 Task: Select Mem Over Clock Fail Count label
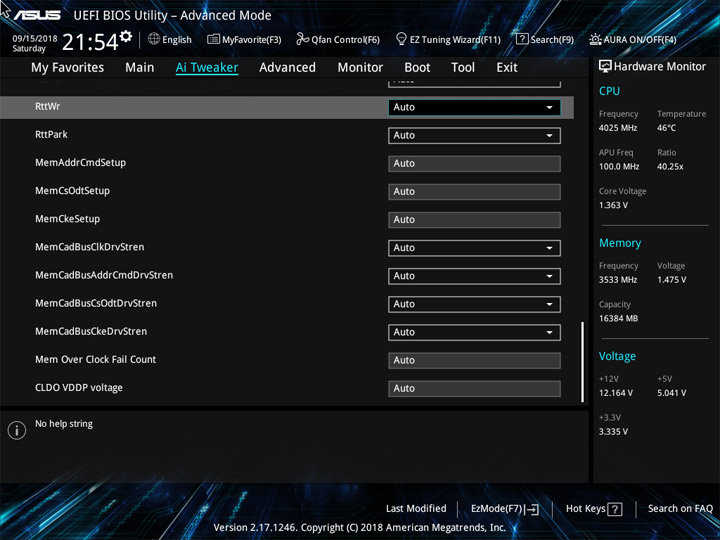[x=96, y=360]
